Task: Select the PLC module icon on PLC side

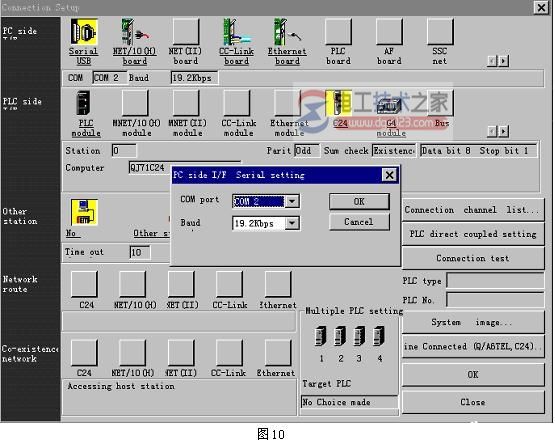Action: (x=84, y=103)
